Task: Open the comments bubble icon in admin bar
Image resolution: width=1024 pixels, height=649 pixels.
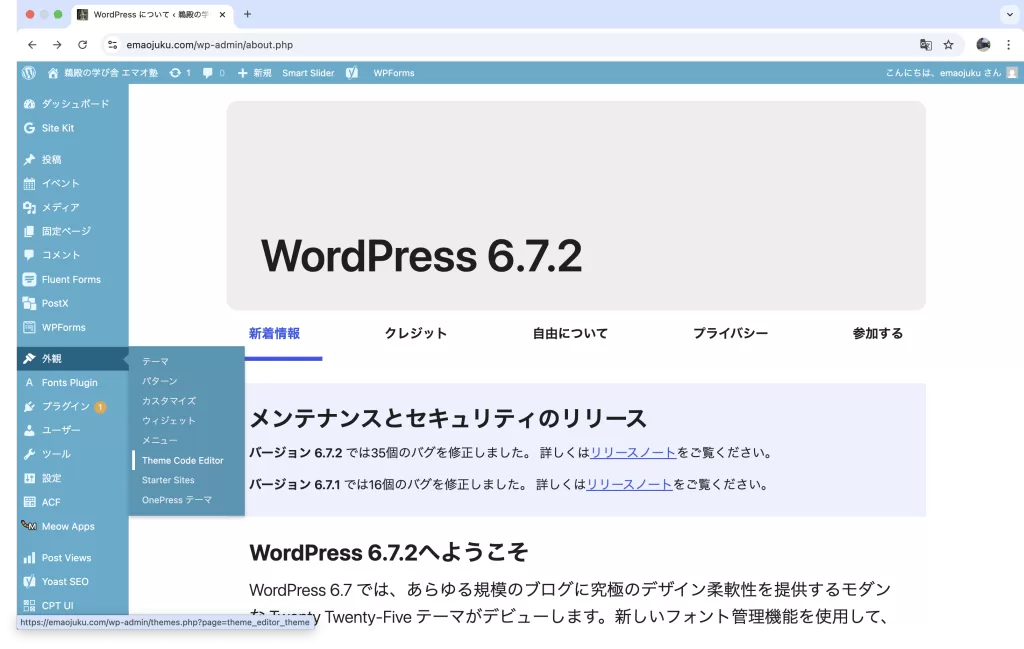Action: (208, 73)
